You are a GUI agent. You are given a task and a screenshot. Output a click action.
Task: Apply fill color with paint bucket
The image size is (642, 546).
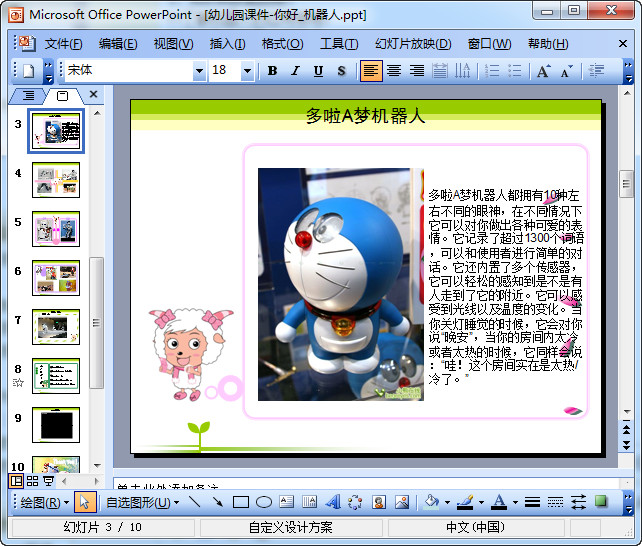[x=432, y=502]
